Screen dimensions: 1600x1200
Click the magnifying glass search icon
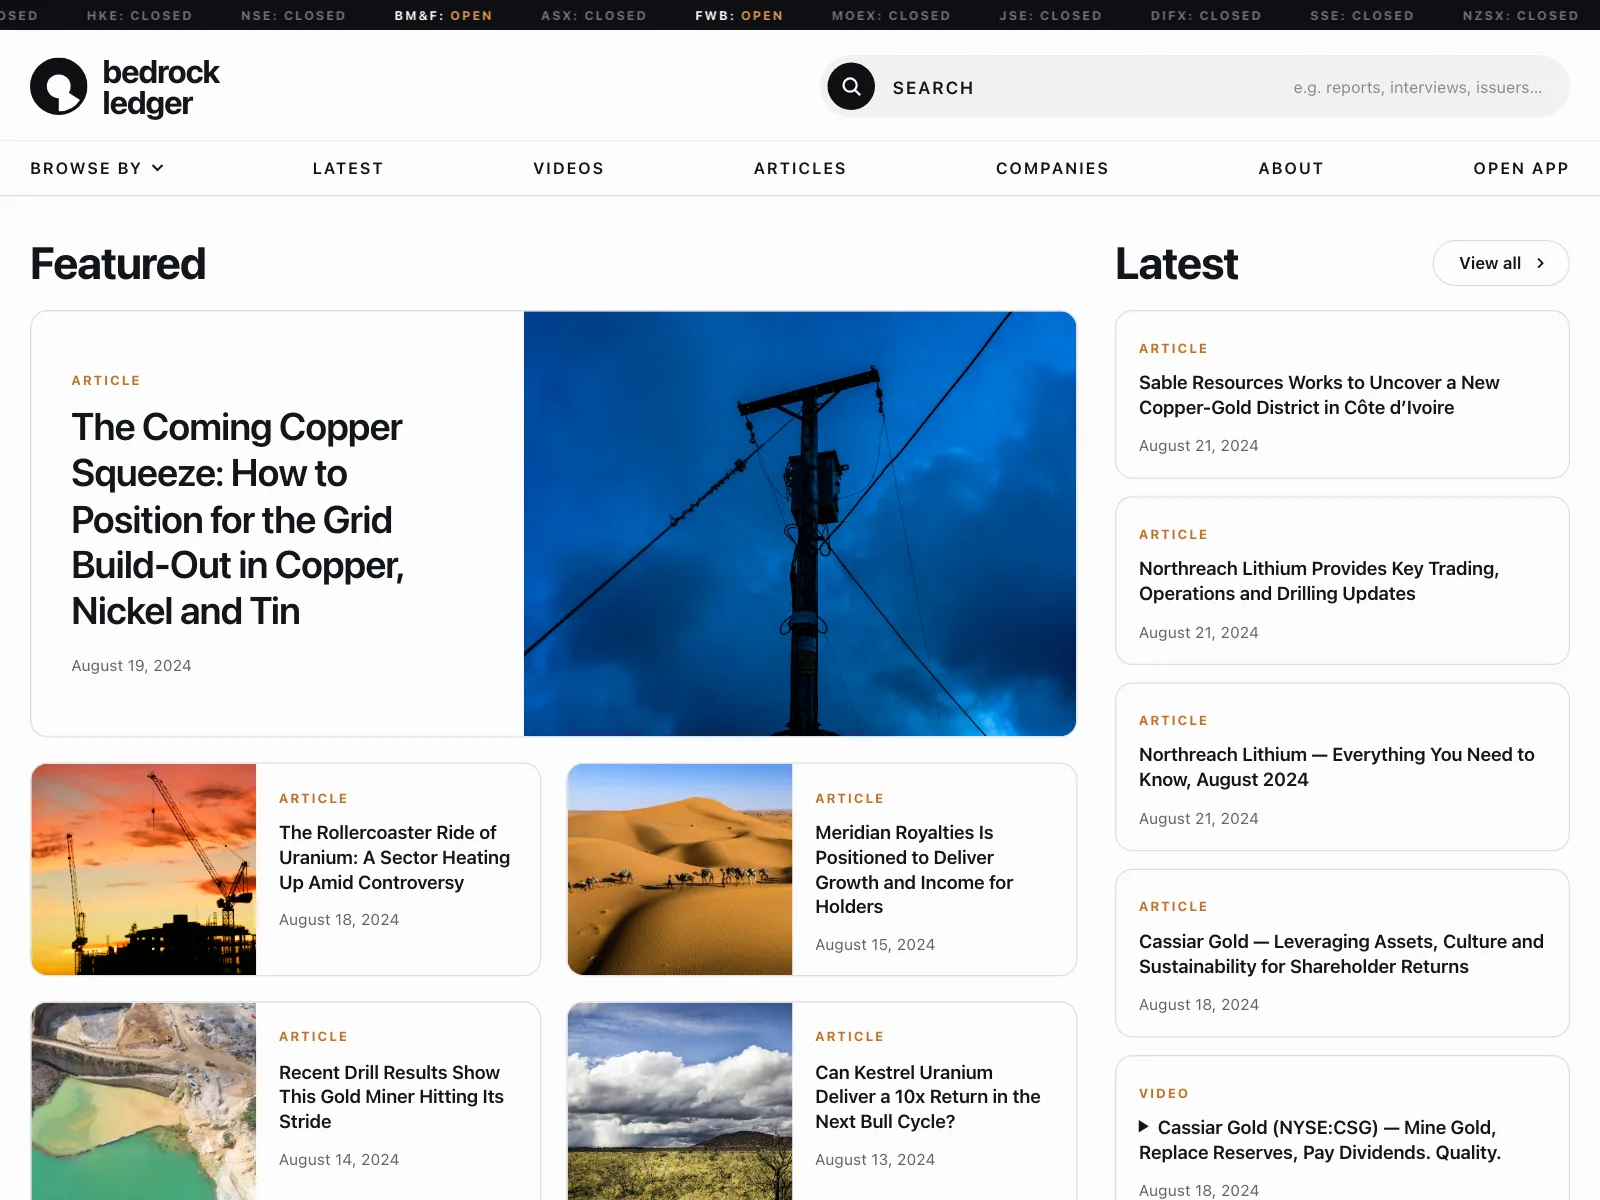pyautogui.click(x=851, y=87)
